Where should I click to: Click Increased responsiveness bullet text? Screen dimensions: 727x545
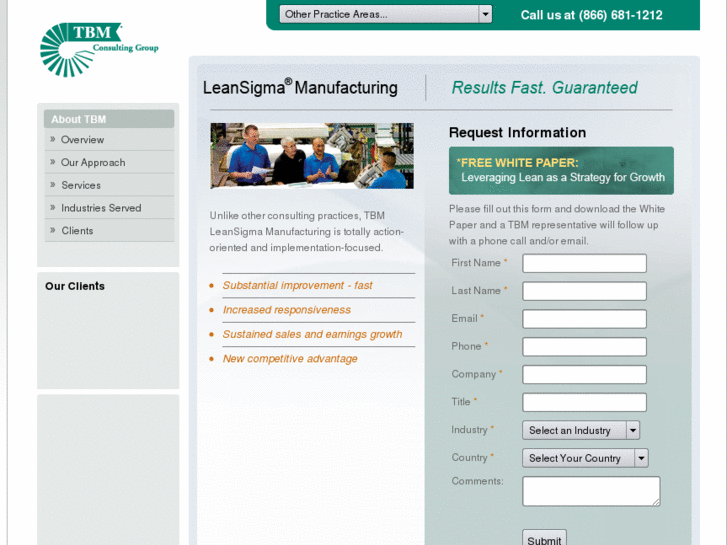[287, 310]
